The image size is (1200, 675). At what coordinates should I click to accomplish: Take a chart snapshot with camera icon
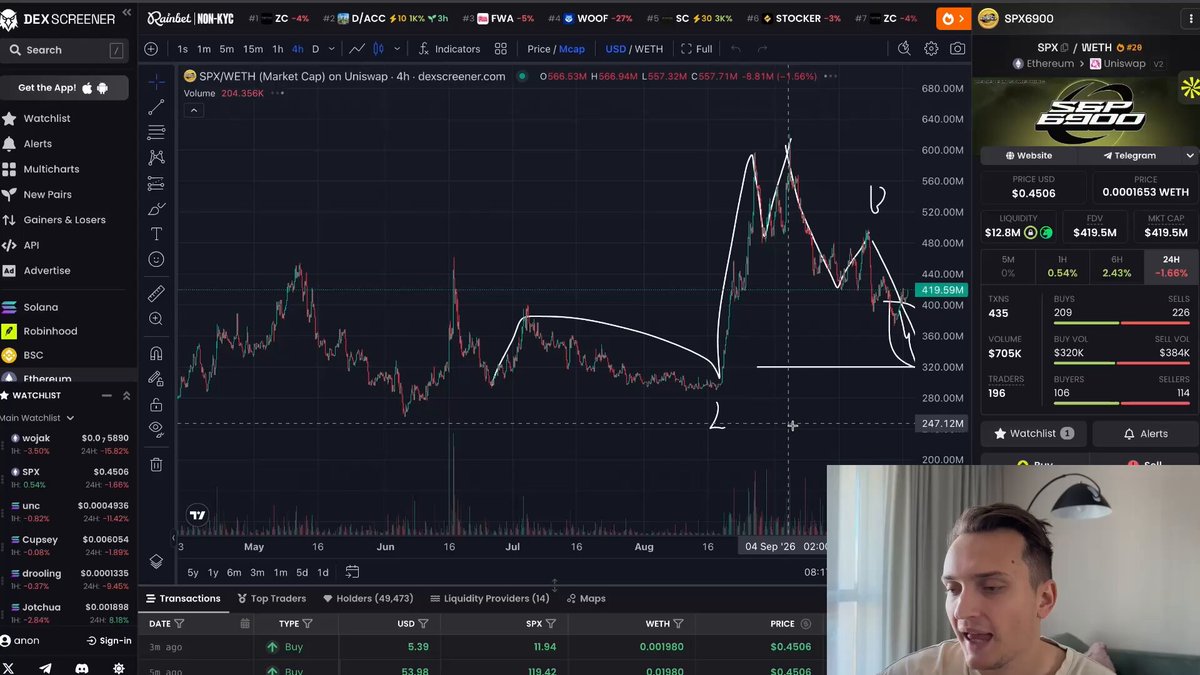click(958, 49)
